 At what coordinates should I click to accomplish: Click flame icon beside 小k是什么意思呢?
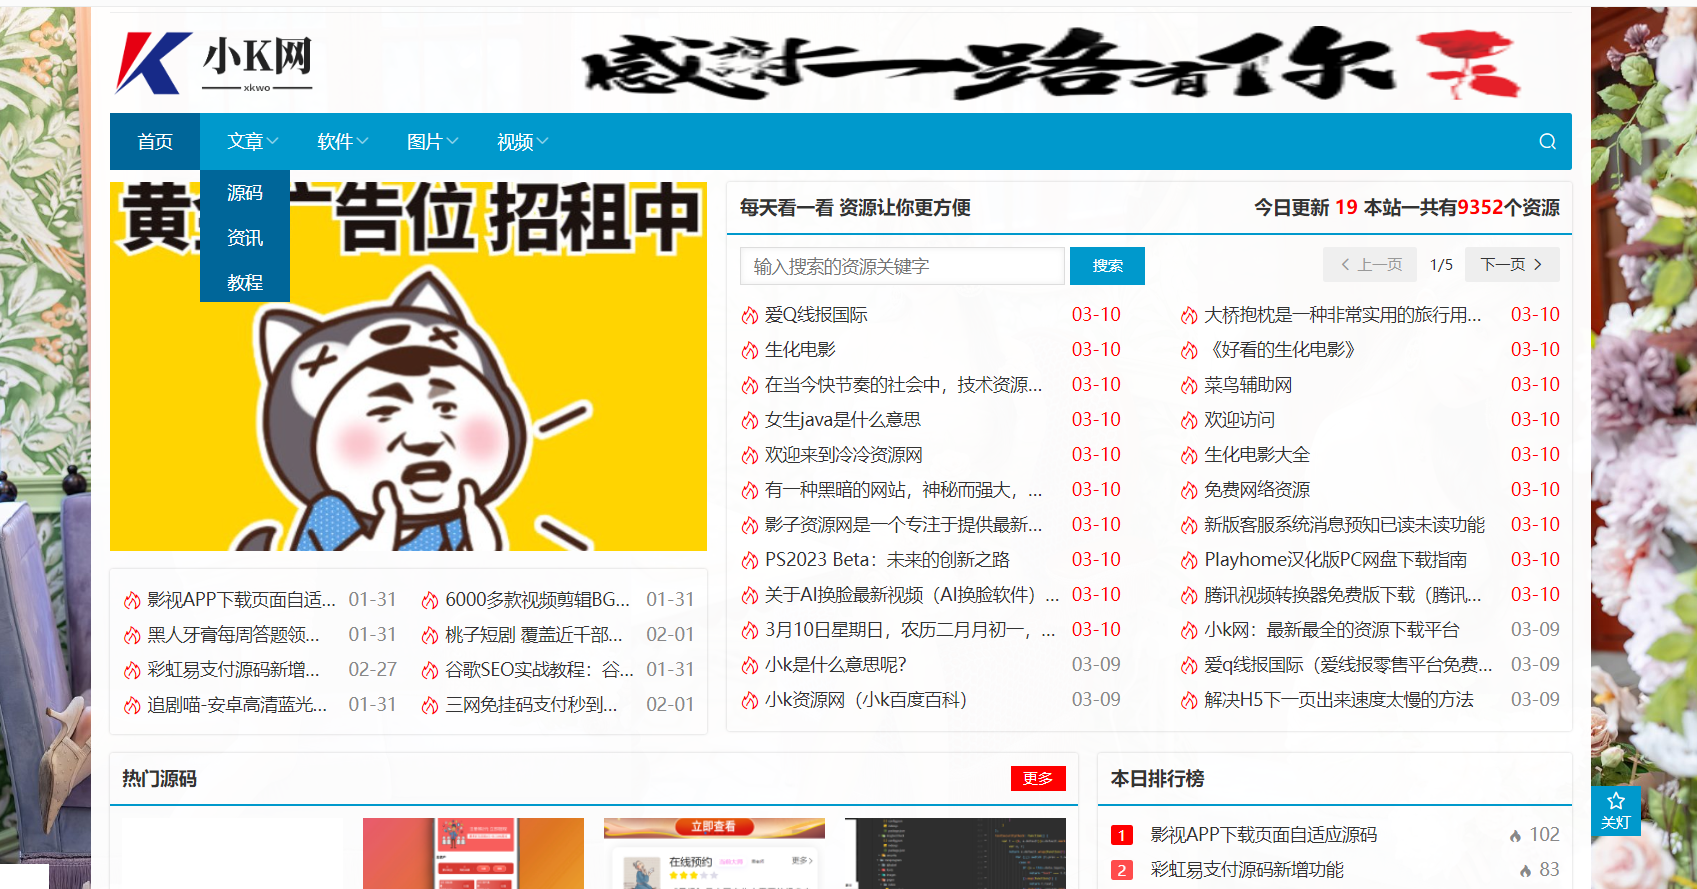(x=750, y=666)
